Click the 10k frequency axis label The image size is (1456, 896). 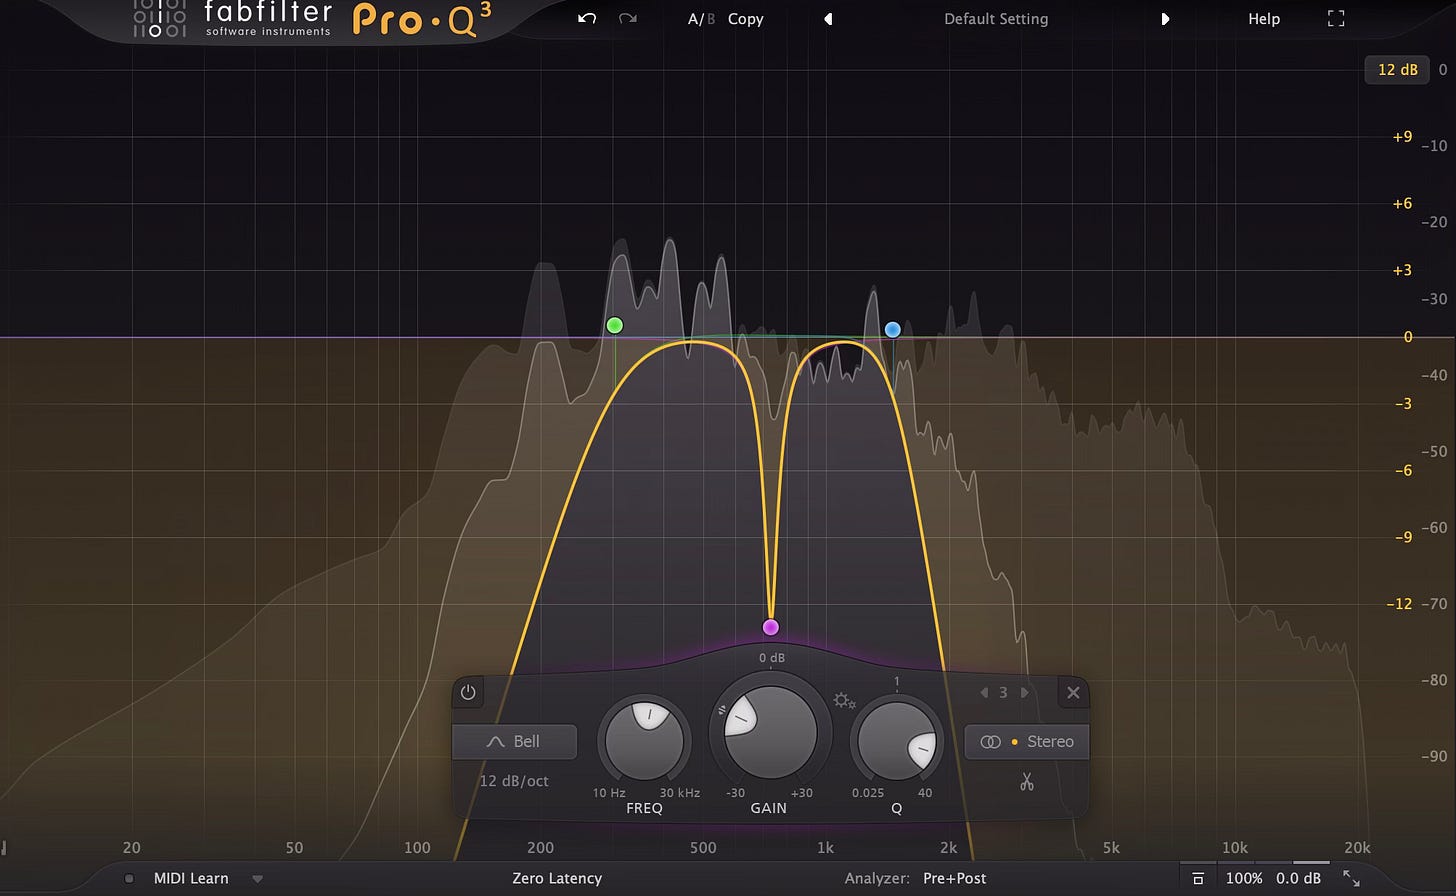pos(1234,848)
